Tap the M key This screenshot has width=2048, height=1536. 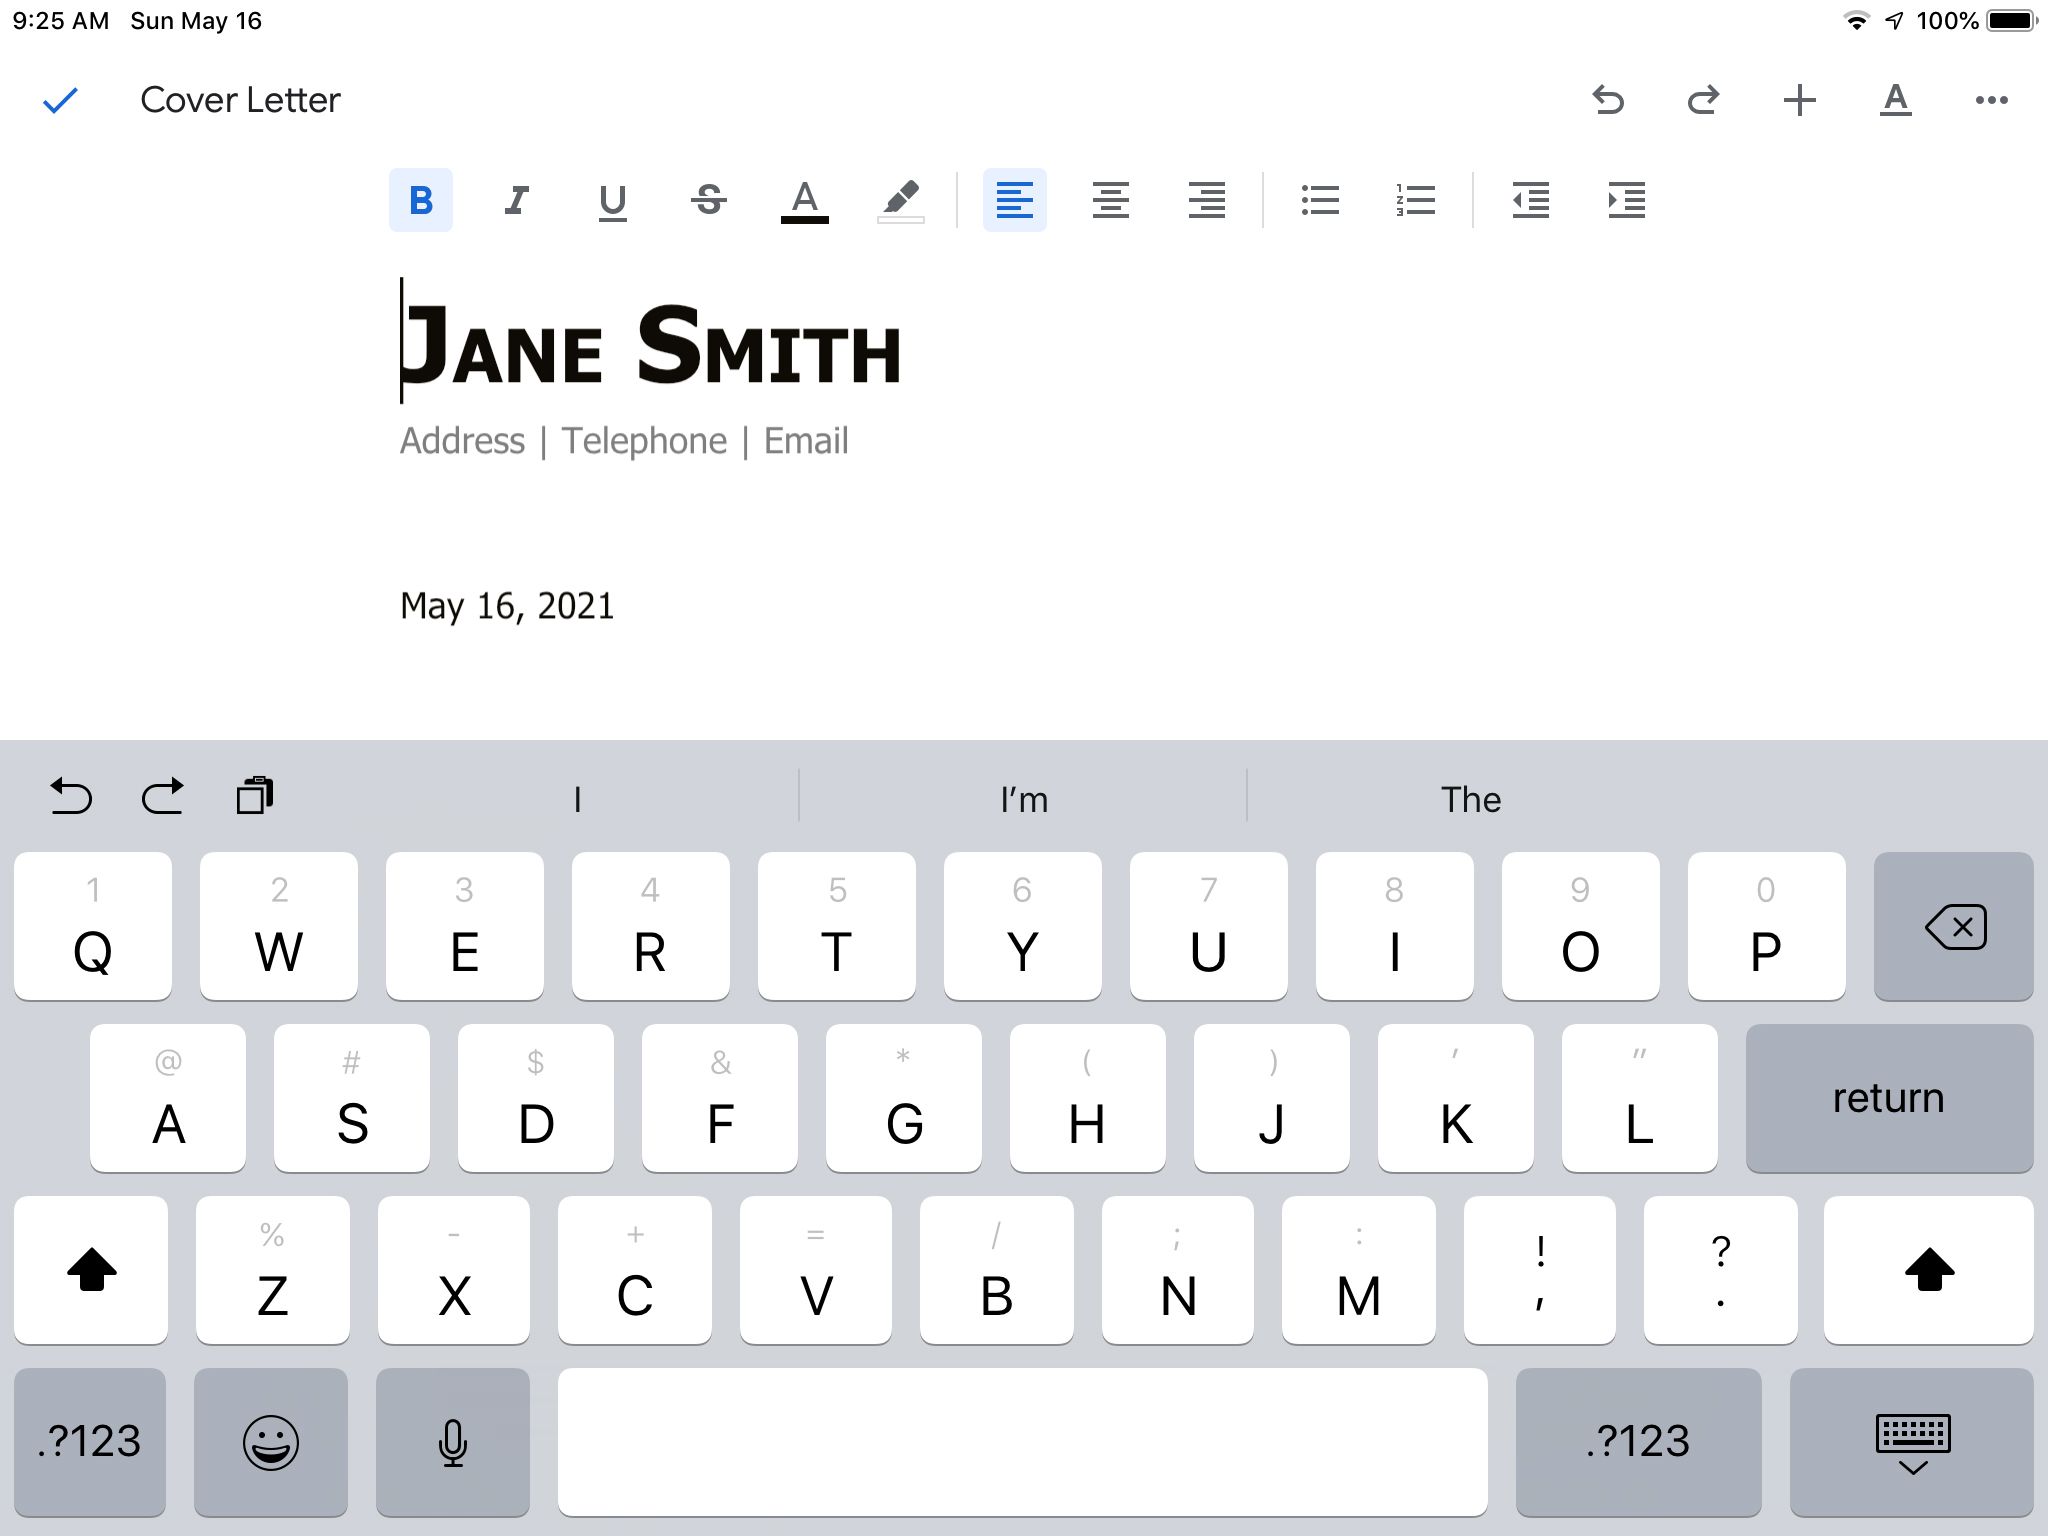tap(1359, 1270)
